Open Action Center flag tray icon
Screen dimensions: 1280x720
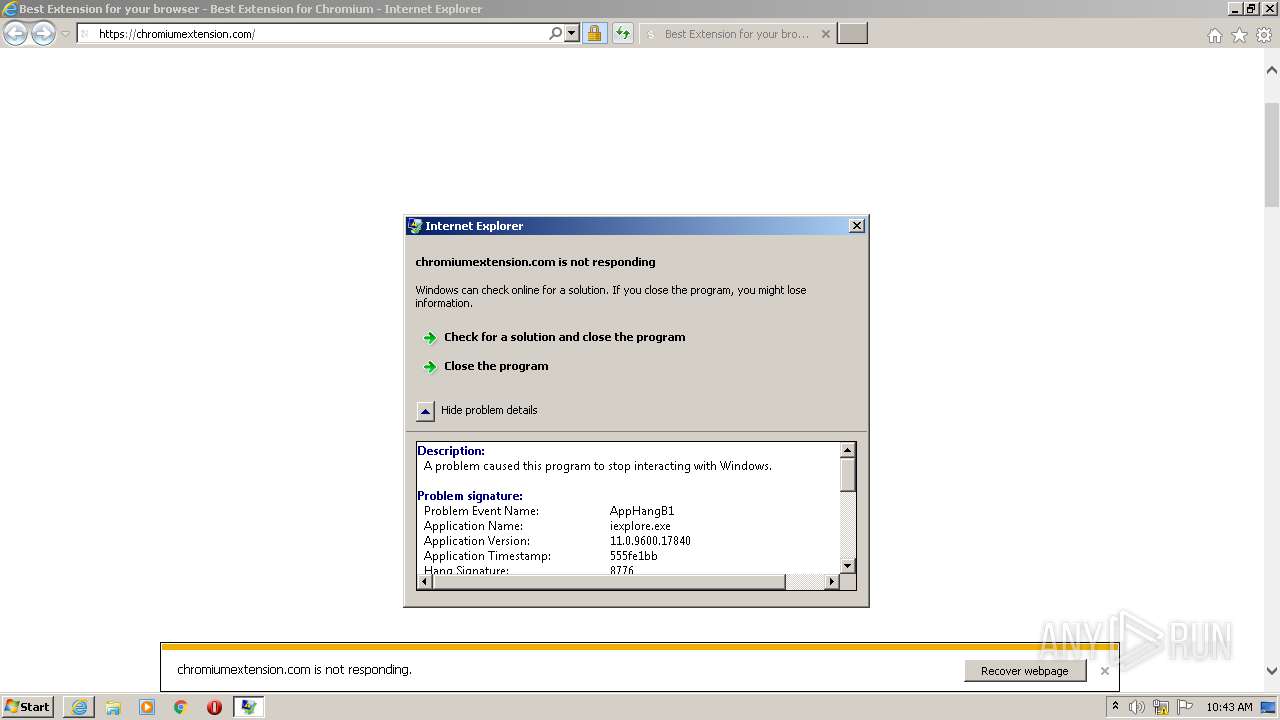click(1185, 707)
